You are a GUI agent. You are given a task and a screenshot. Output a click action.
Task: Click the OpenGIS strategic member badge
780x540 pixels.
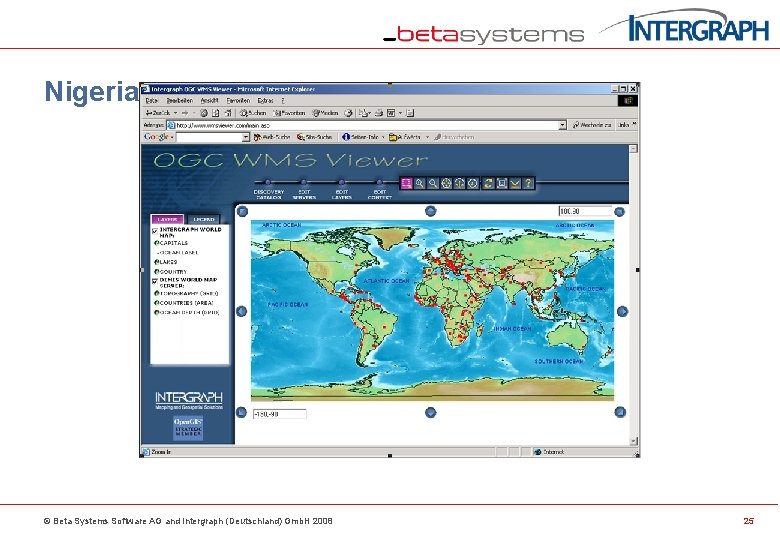(x=188, y=428)
